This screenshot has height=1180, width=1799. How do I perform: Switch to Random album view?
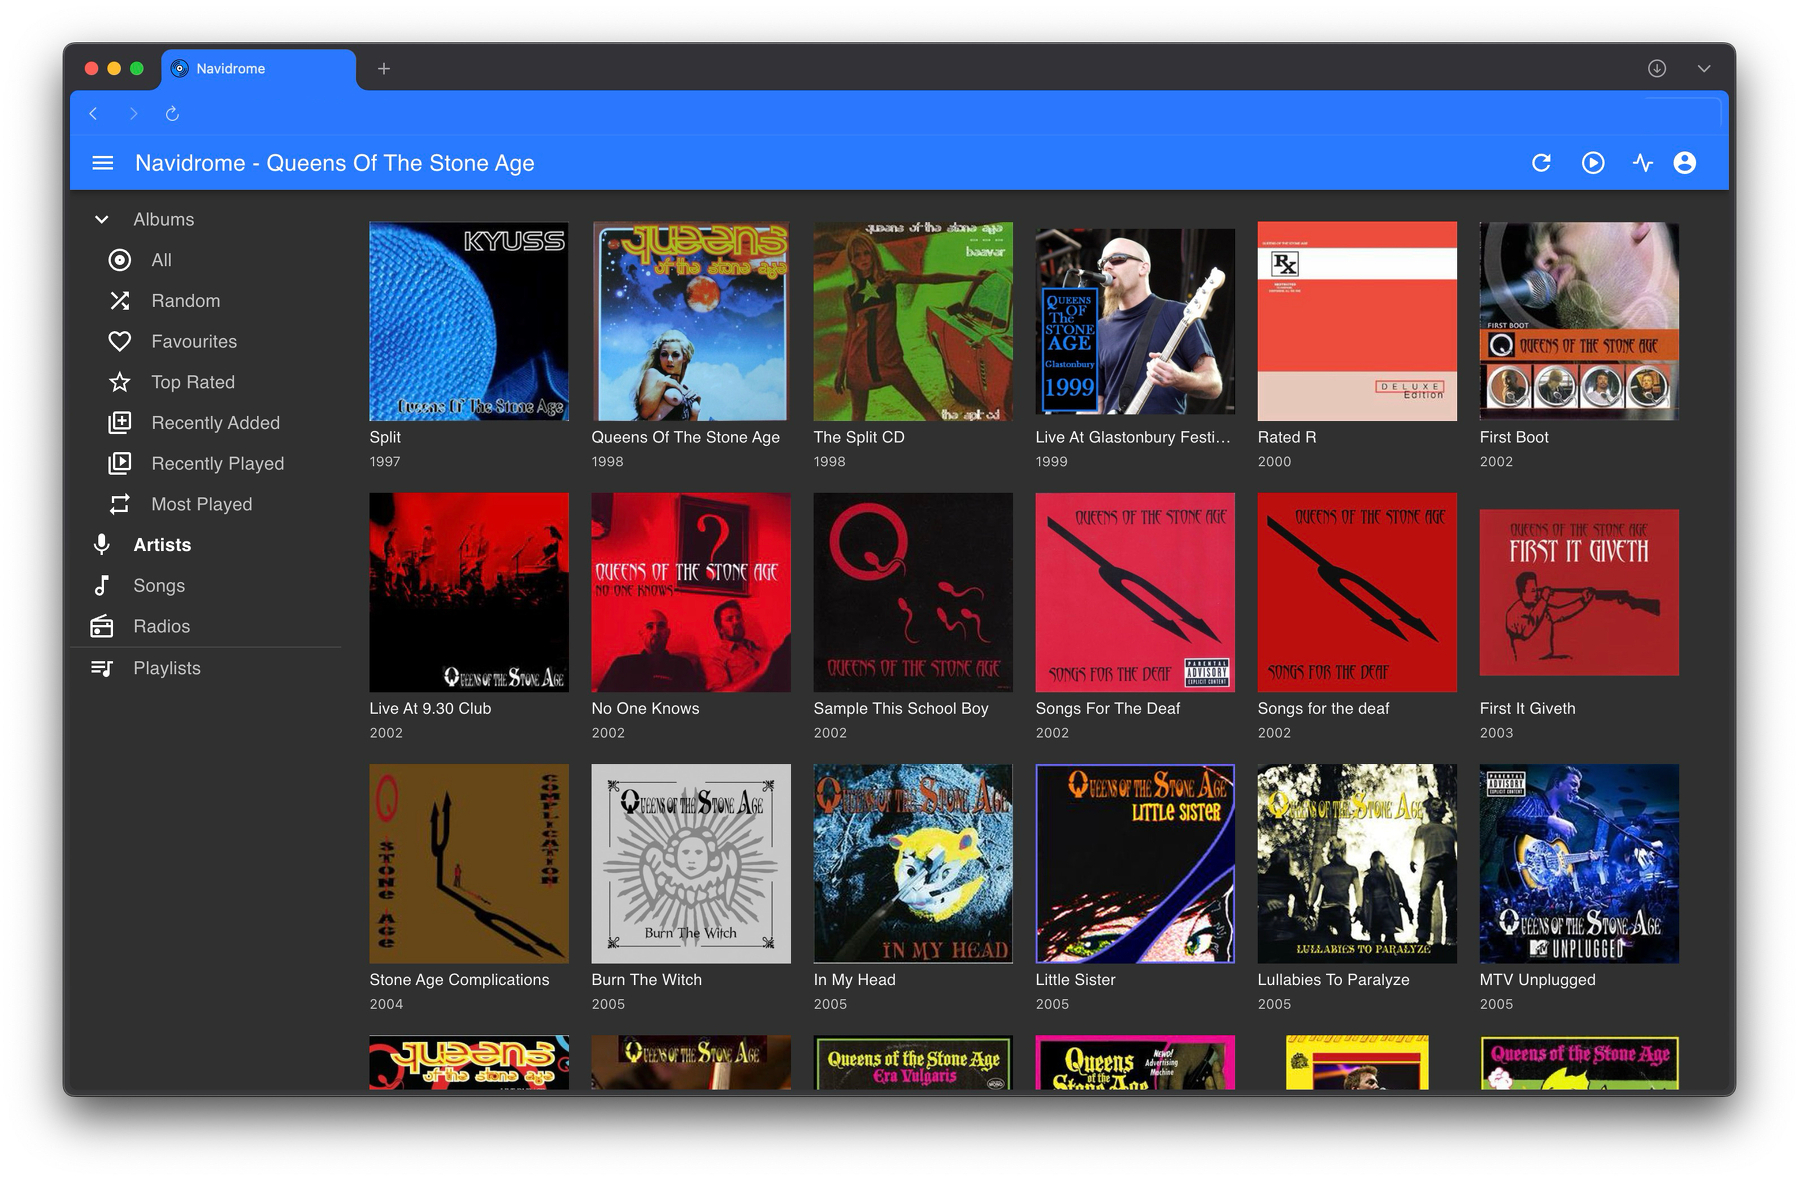point(185,300)
